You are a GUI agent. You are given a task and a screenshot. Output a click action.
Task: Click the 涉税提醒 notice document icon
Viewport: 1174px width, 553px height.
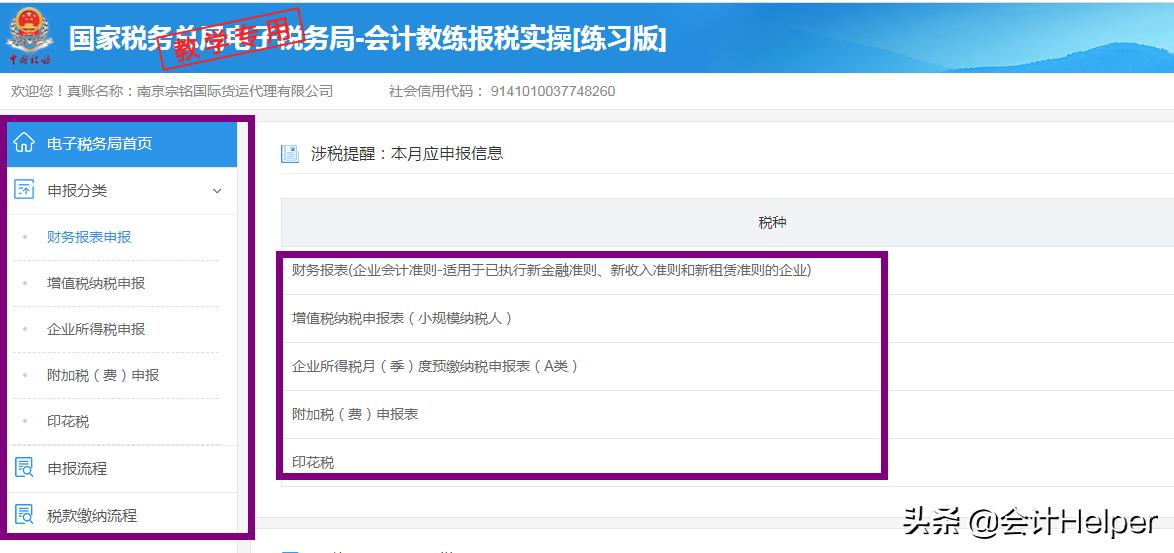(290, 154)
